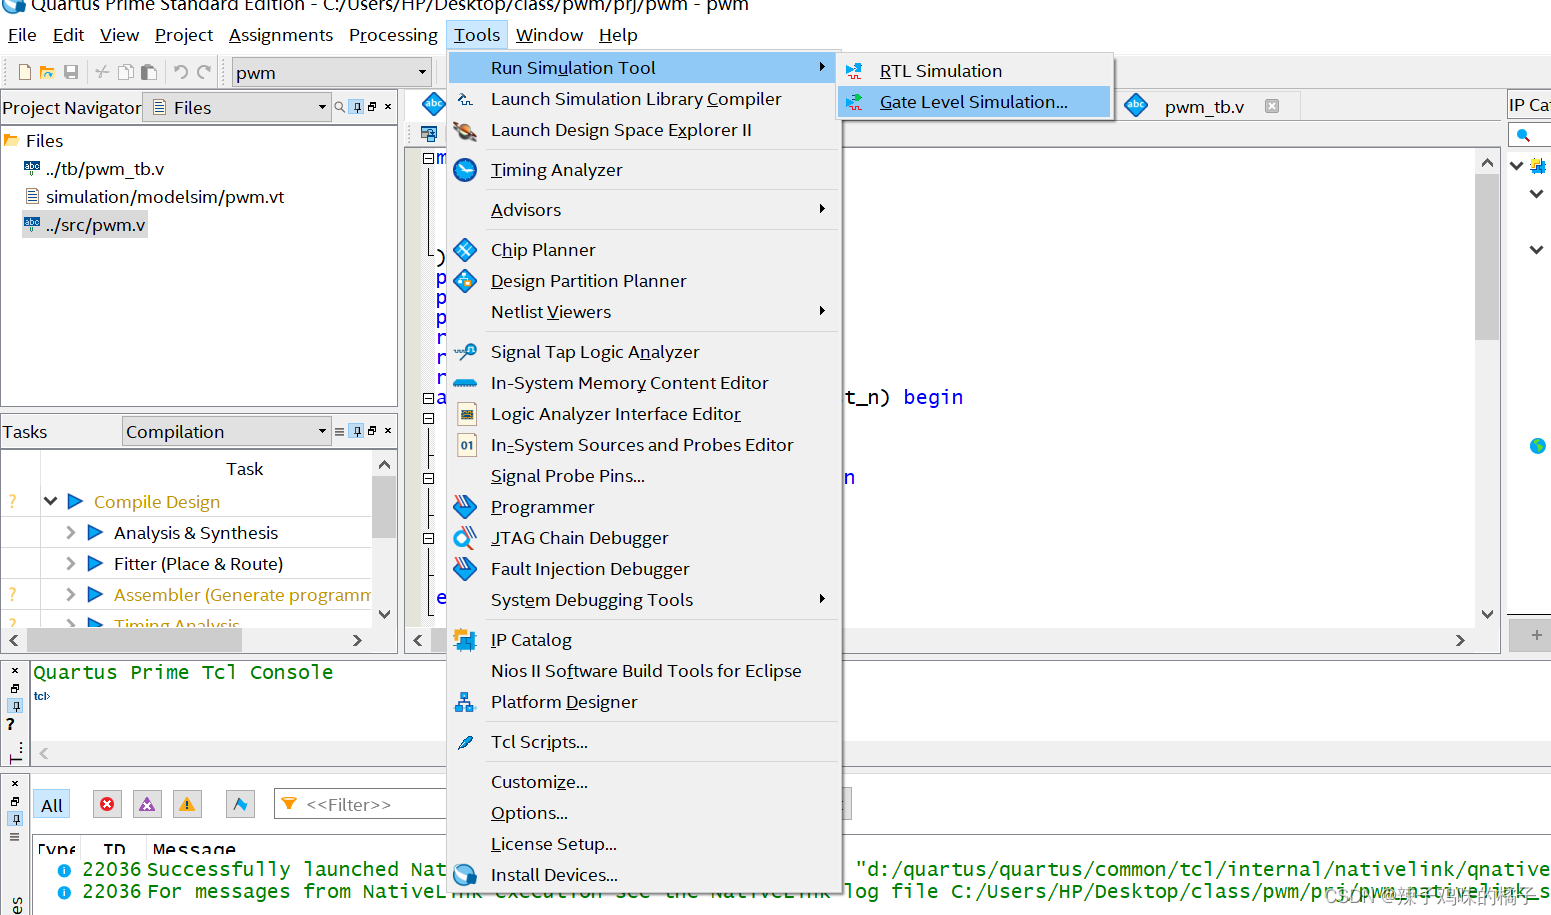Toggle the All messages filter button
Screen dimensions: 1551x915
coord(52,805)
